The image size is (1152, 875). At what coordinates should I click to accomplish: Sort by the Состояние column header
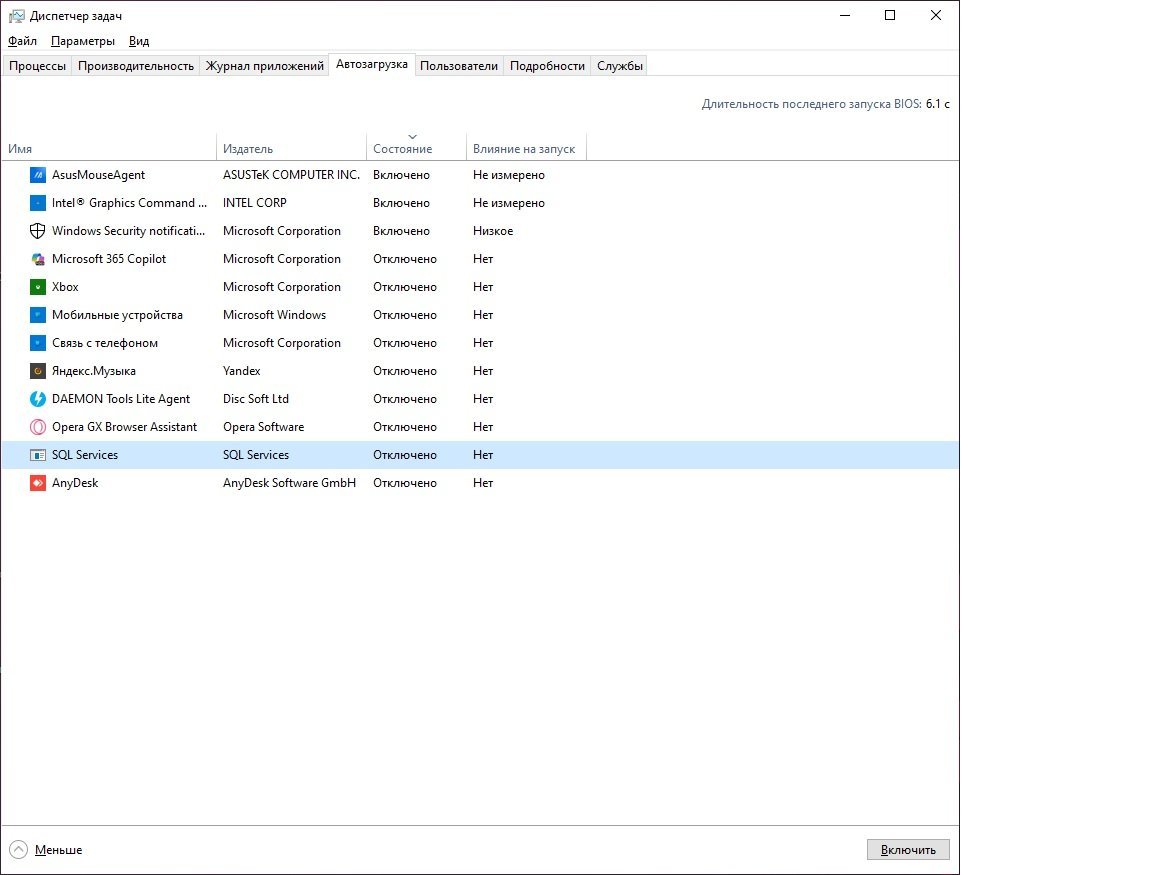(403, 149)
